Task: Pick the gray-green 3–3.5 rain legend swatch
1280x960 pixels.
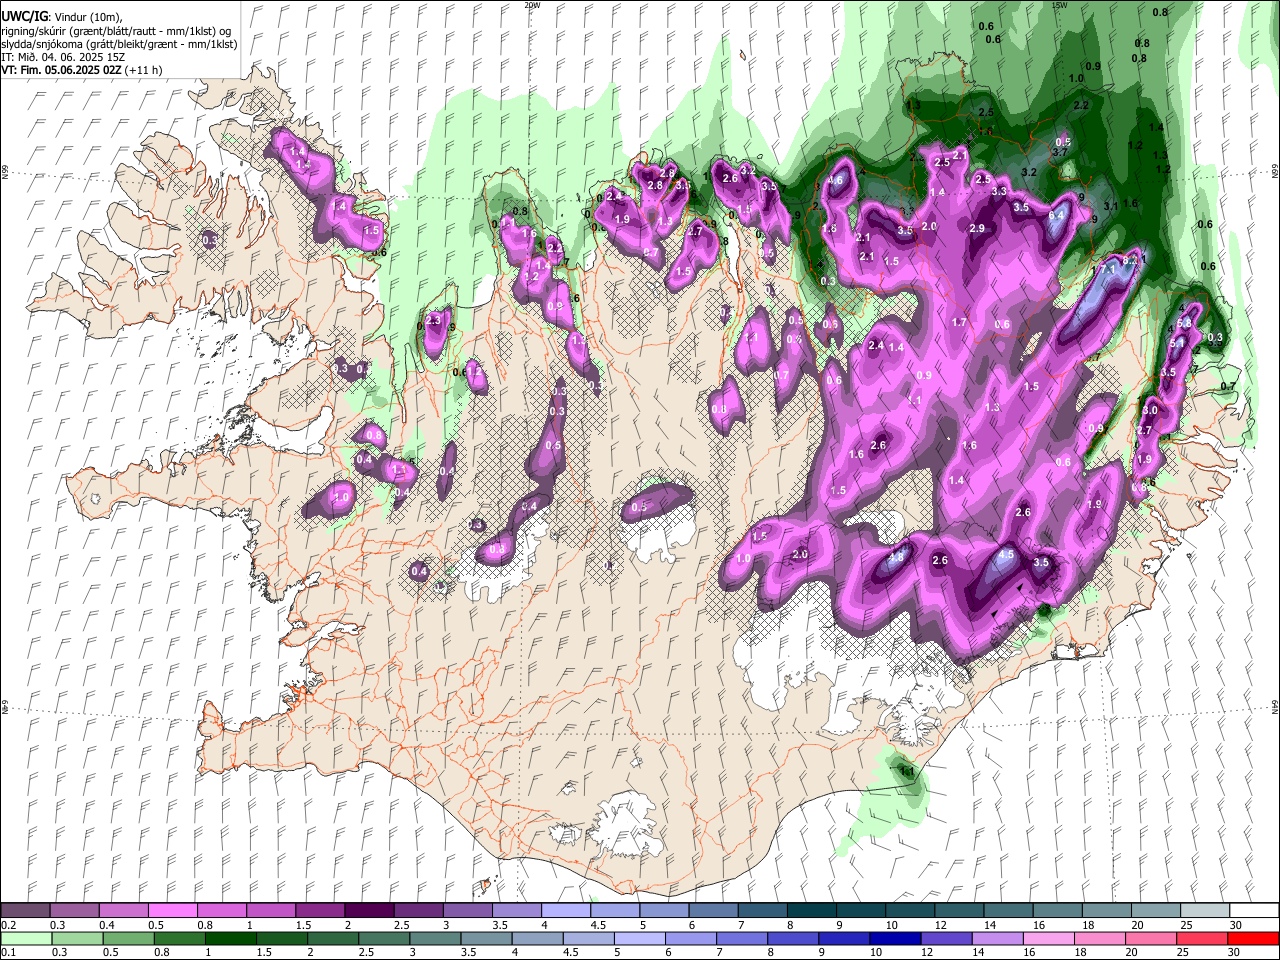Action: coord(435,939)
